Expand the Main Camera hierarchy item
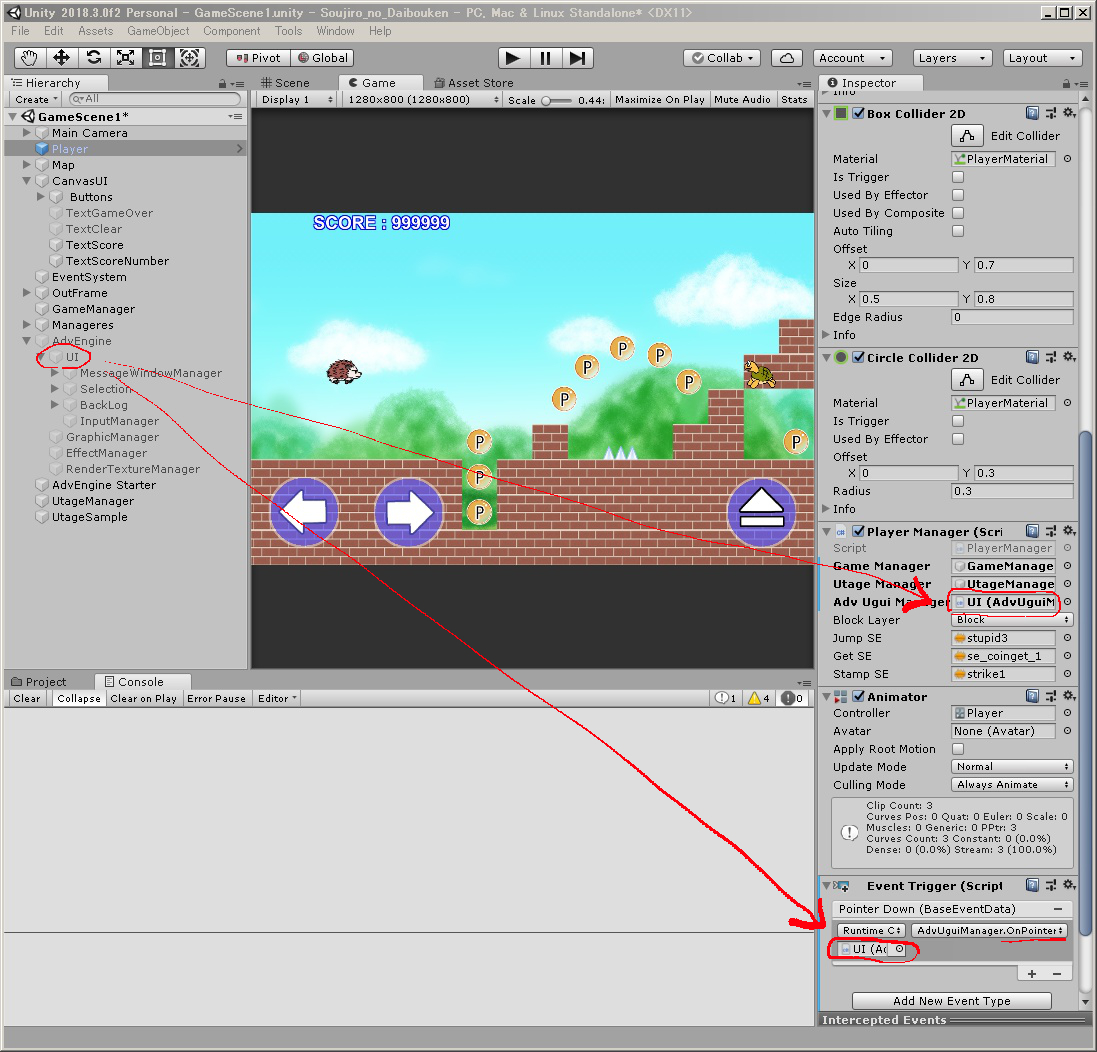Screen dimensions: 1097x1052 [x=27, y=133]
